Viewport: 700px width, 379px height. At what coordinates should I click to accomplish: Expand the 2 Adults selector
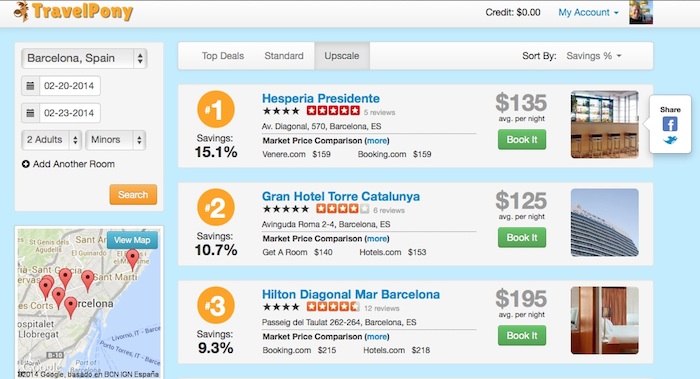click(x=52, y=140)
